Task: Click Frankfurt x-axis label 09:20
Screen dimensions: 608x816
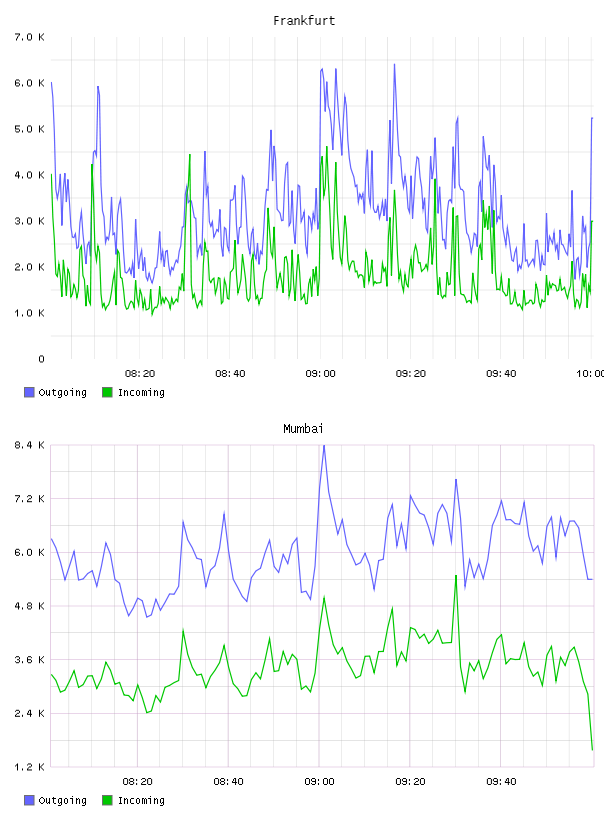Action: tap(411, 374)
